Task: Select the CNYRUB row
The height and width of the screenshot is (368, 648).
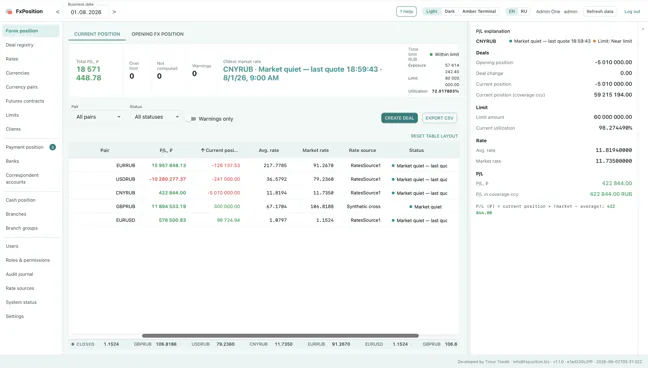Action: 264,193
